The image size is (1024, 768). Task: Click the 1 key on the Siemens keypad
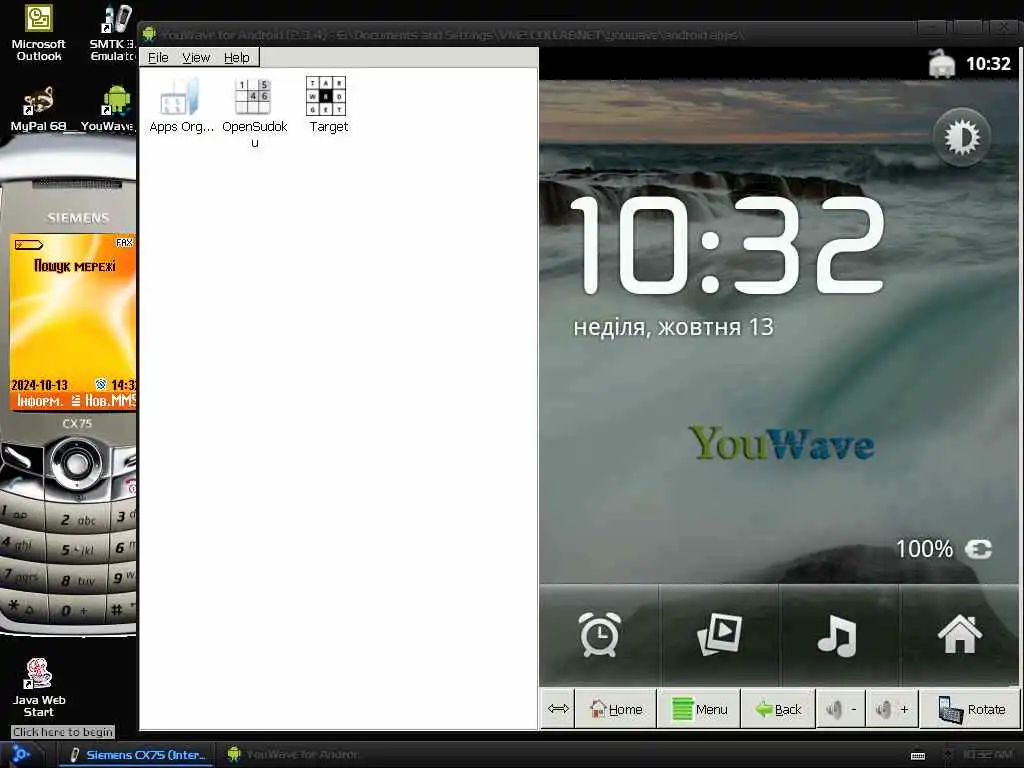point(20,513)
